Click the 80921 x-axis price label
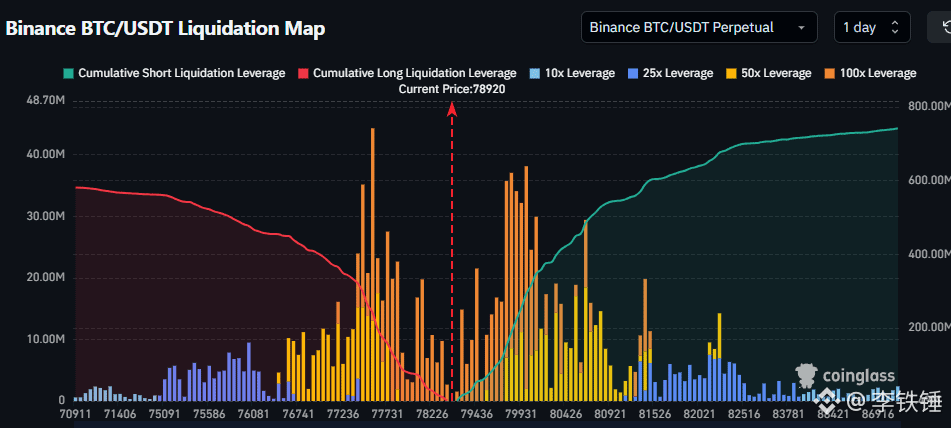Screen dimensions: 951x428 (x=610, y=415)
